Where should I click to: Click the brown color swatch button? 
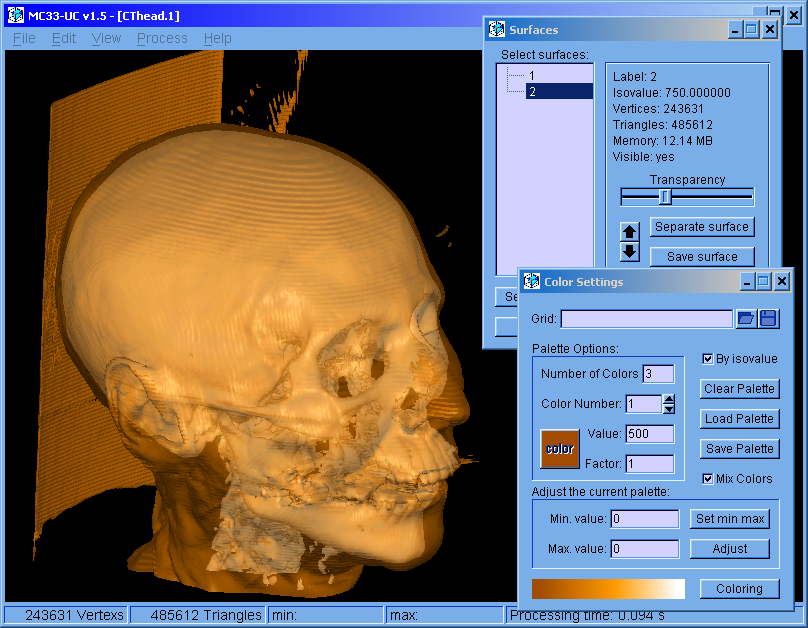pyautogui.click(x=559, y=449)
